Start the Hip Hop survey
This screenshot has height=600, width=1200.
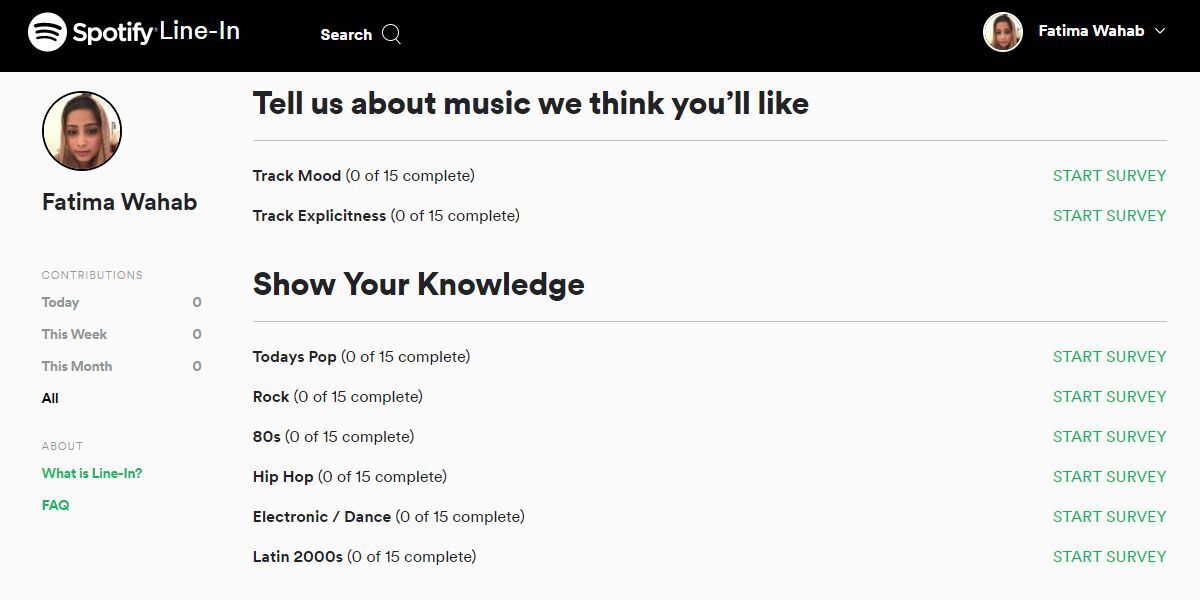[1109, 477]
